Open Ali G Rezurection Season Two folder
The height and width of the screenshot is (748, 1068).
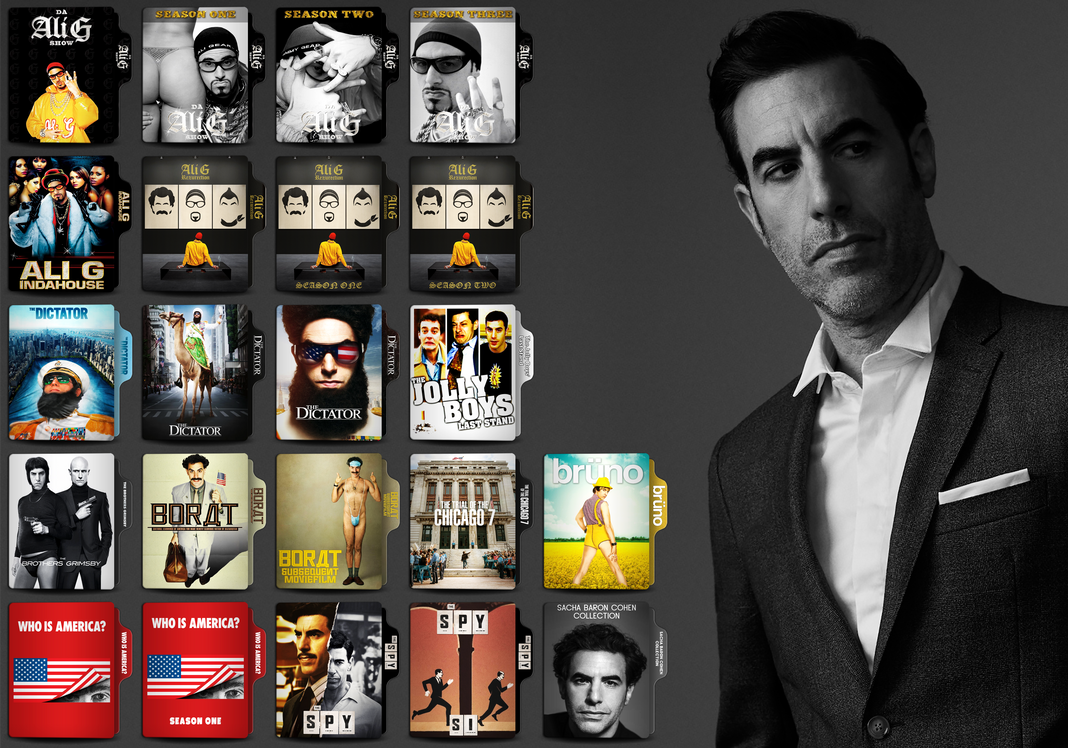[467, 224]
